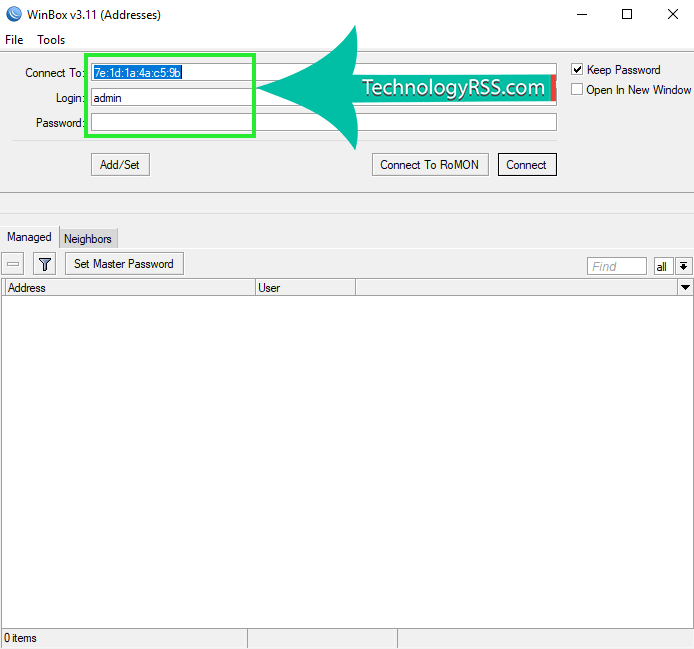Screen dimensions: 694x649
Task: Open the filter funnel icon
Action: (45, 264)
